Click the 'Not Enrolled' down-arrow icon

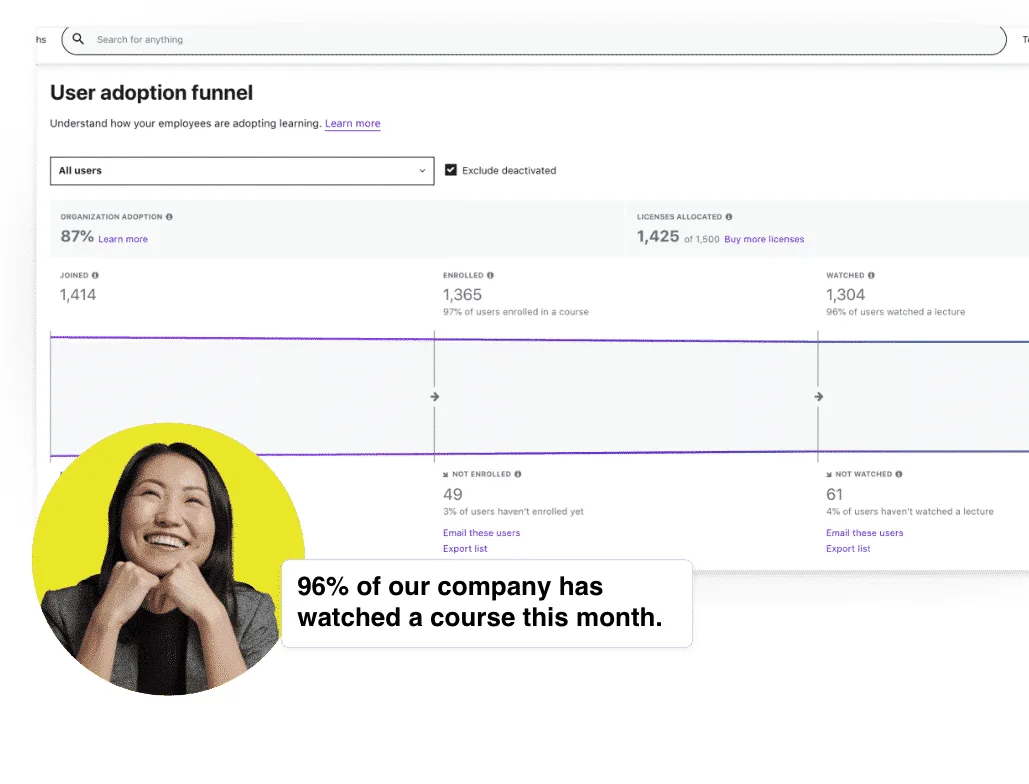446,474
